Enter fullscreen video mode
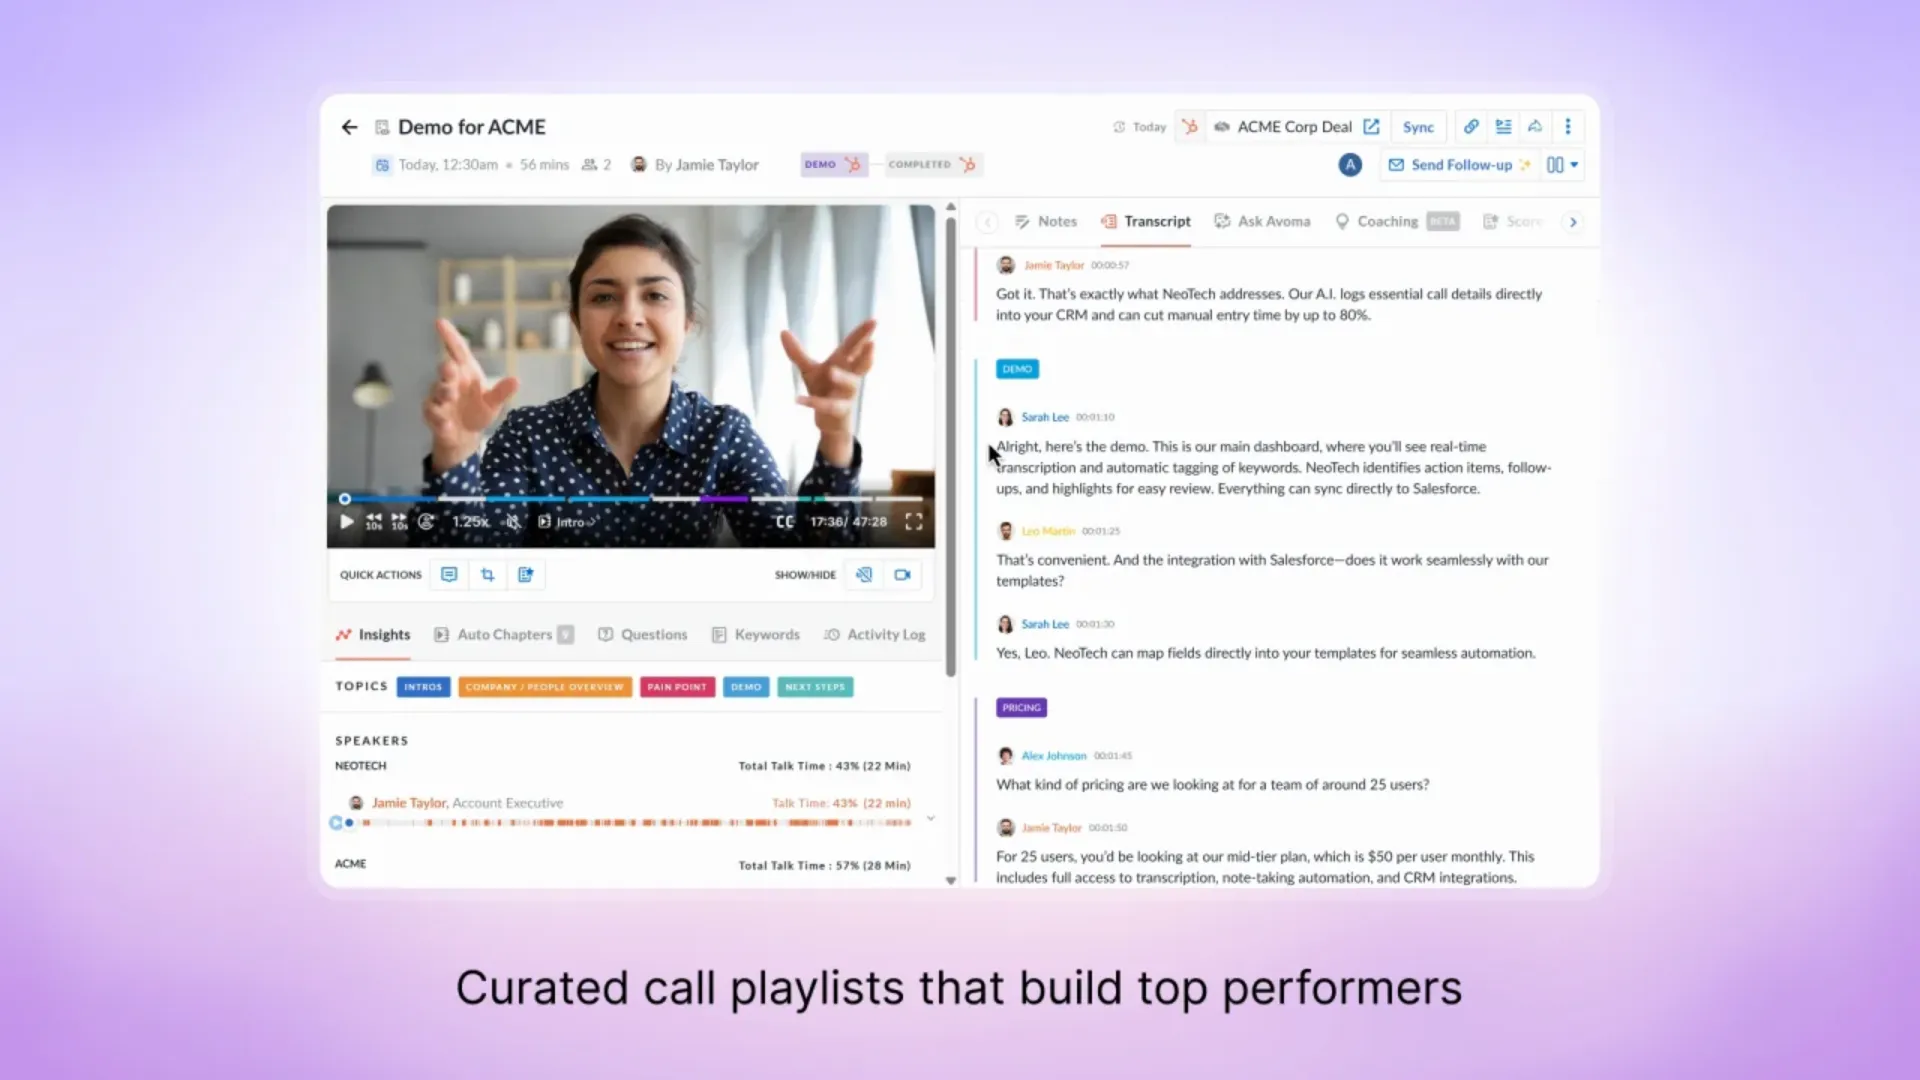The width and height of the screenshot is (1920, 1080). pos(913,522)
